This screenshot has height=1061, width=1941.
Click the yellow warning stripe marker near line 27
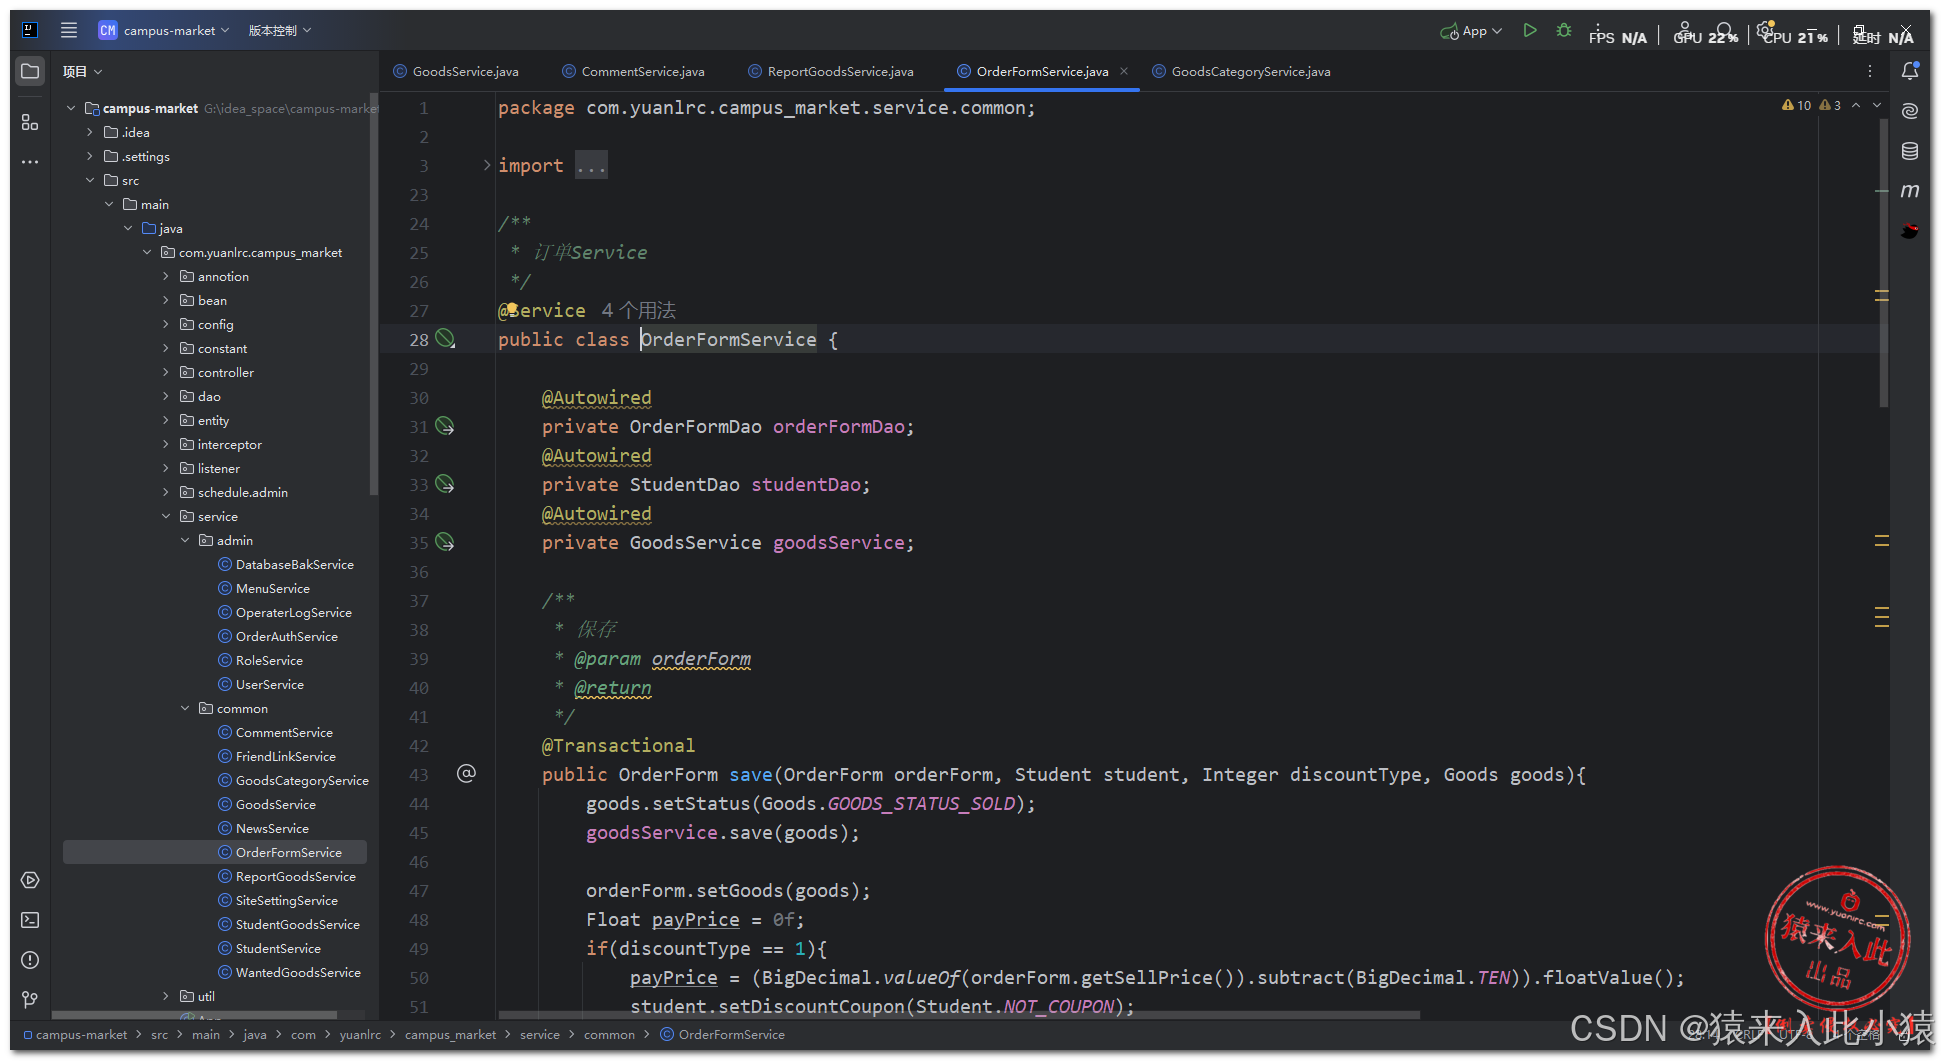pos(1881,295)
